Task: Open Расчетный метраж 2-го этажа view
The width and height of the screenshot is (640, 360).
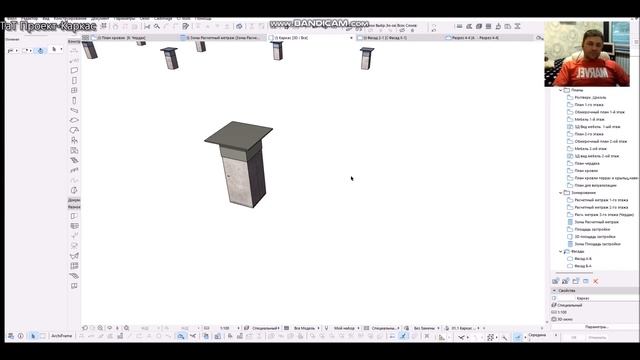Action: point(601,208)
